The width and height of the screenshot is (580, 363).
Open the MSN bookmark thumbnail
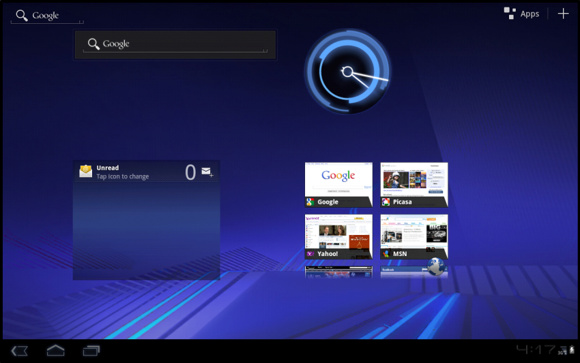[x=414, y=236]
